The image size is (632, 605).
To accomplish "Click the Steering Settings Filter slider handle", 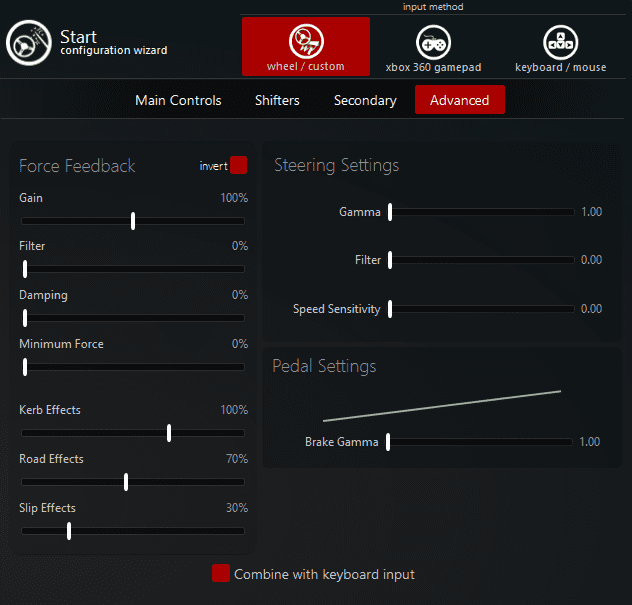I will (x=390, y=260).
